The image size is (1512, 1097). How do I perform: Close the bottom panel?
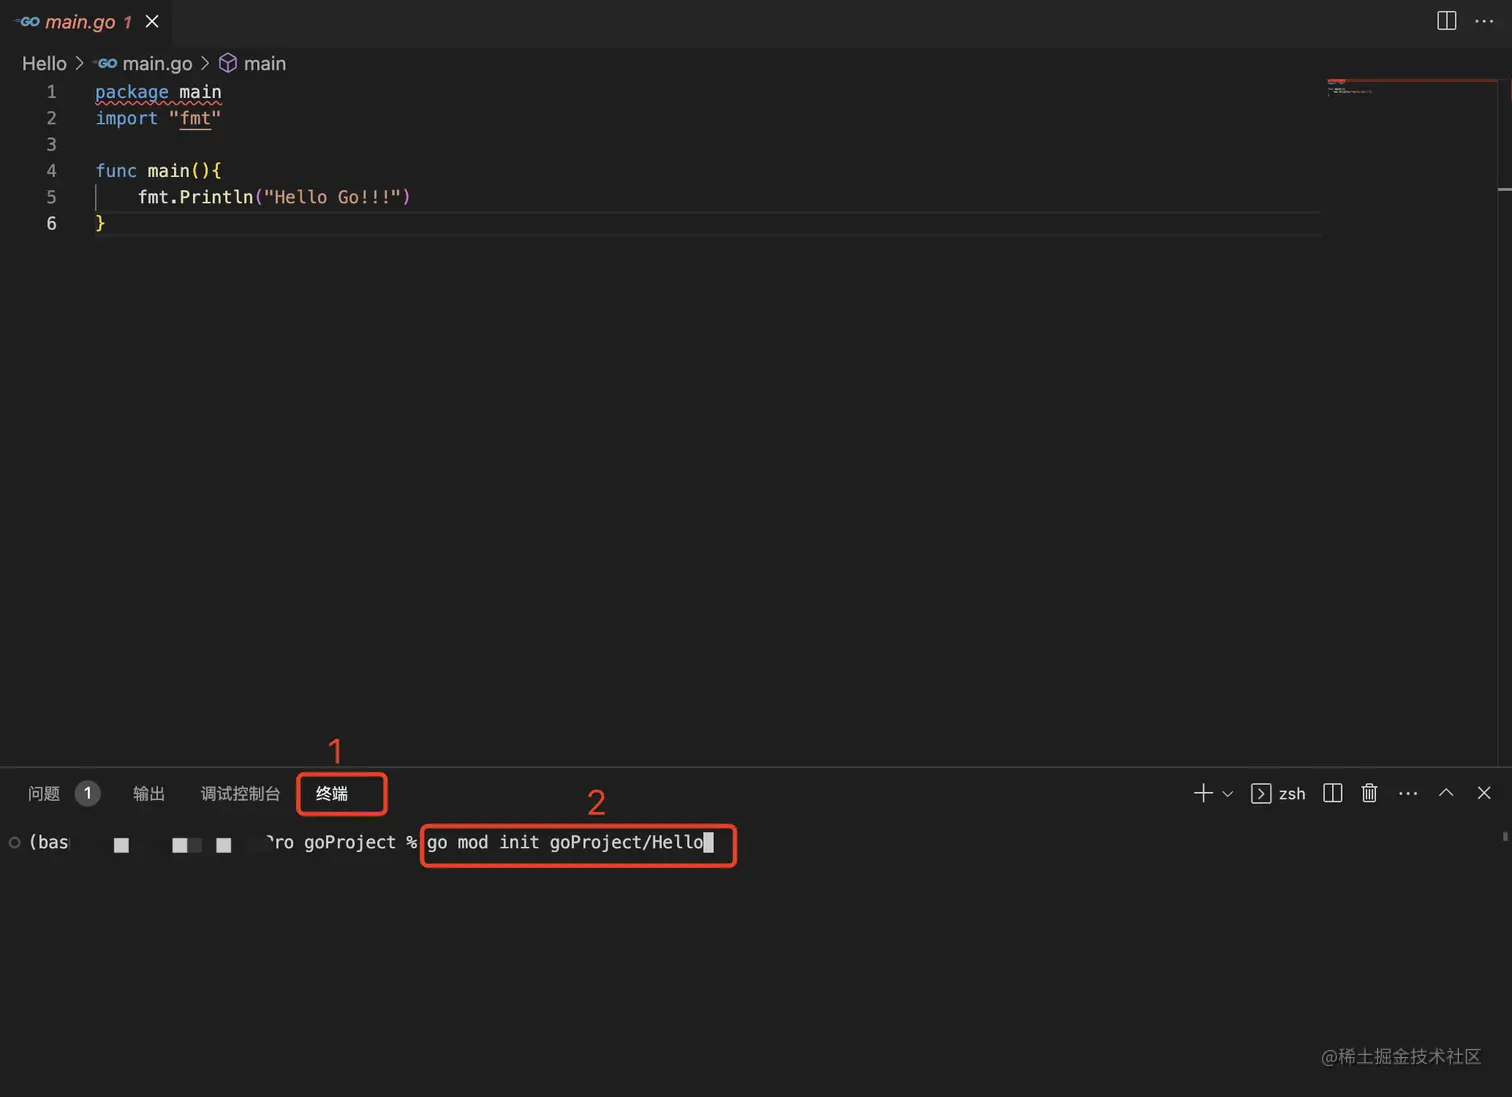click(1484, 793)
